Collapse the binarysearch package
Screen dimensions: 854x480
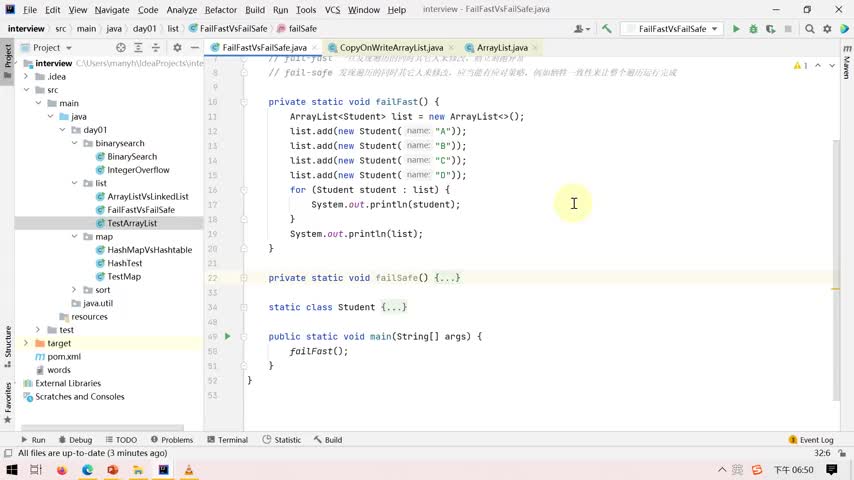[74, 143]
